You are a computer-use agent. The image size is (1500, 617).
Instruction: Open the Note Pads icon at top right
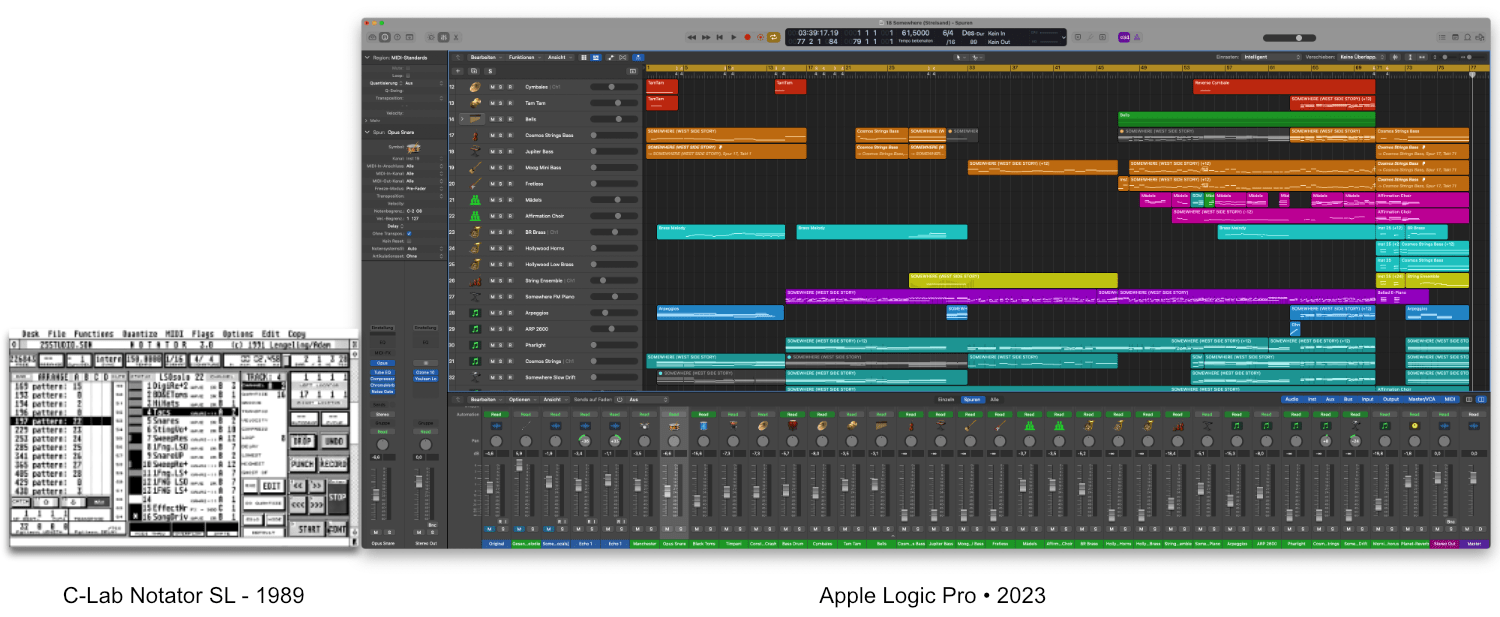1455,37
